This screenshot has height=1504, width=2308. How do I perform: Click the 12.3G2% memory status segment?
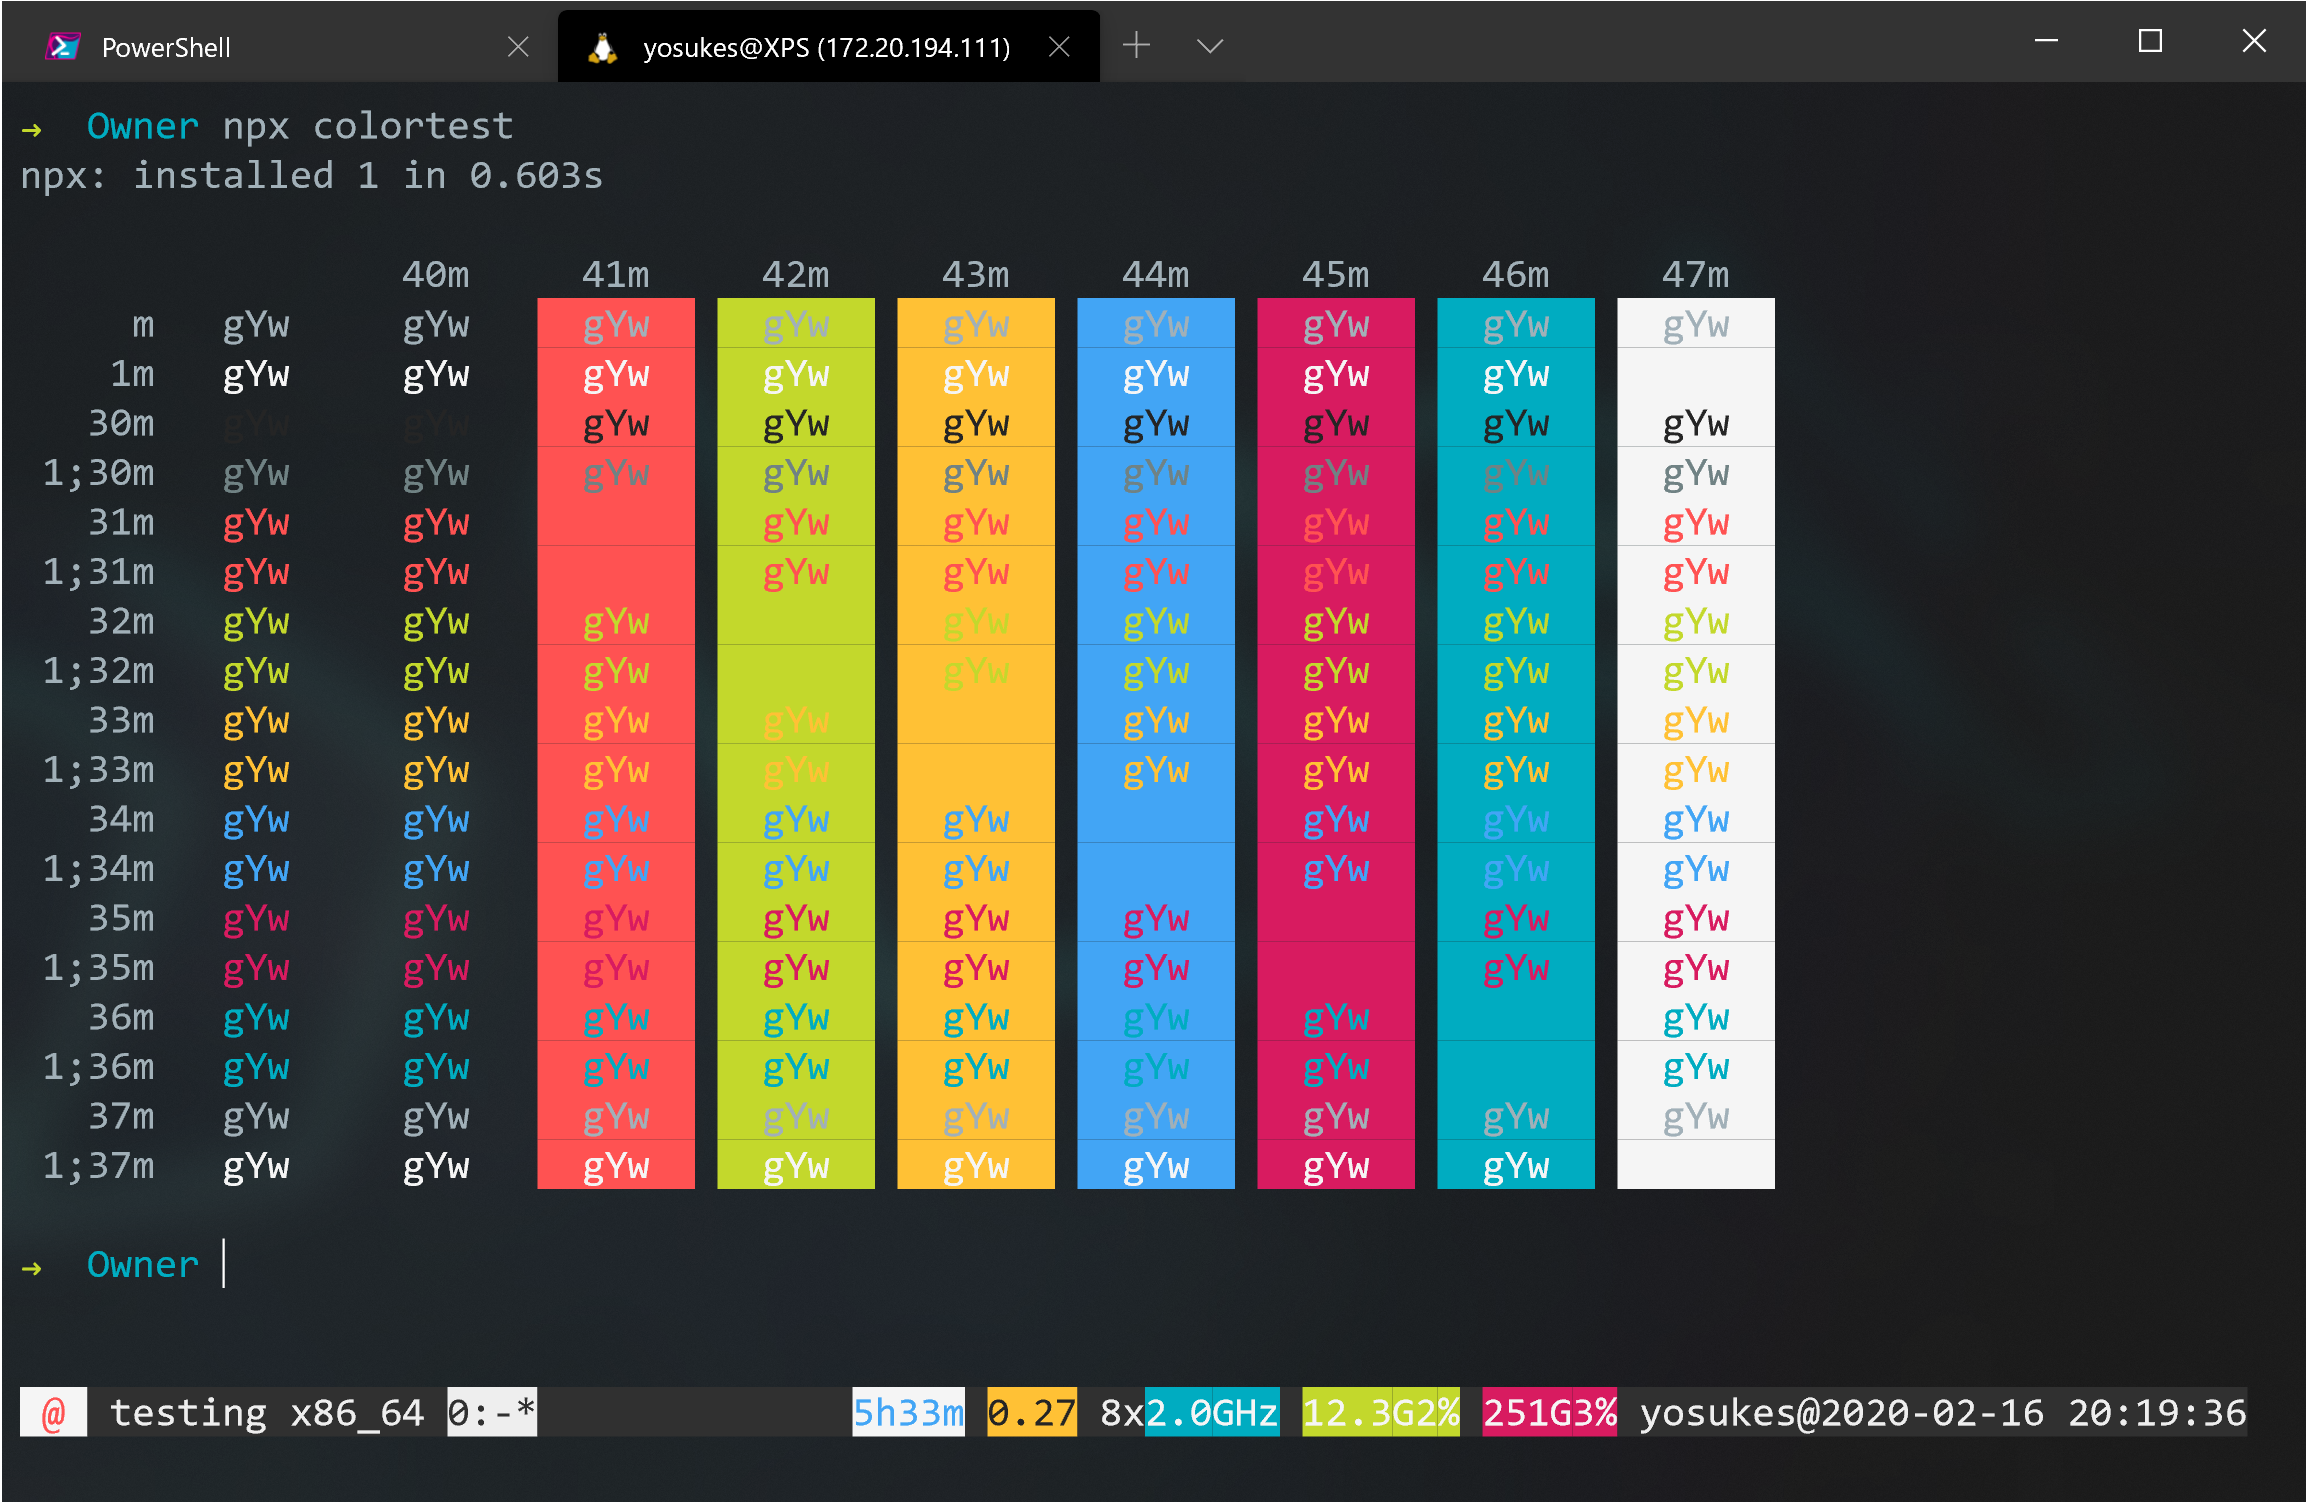click(1381, 1412)
